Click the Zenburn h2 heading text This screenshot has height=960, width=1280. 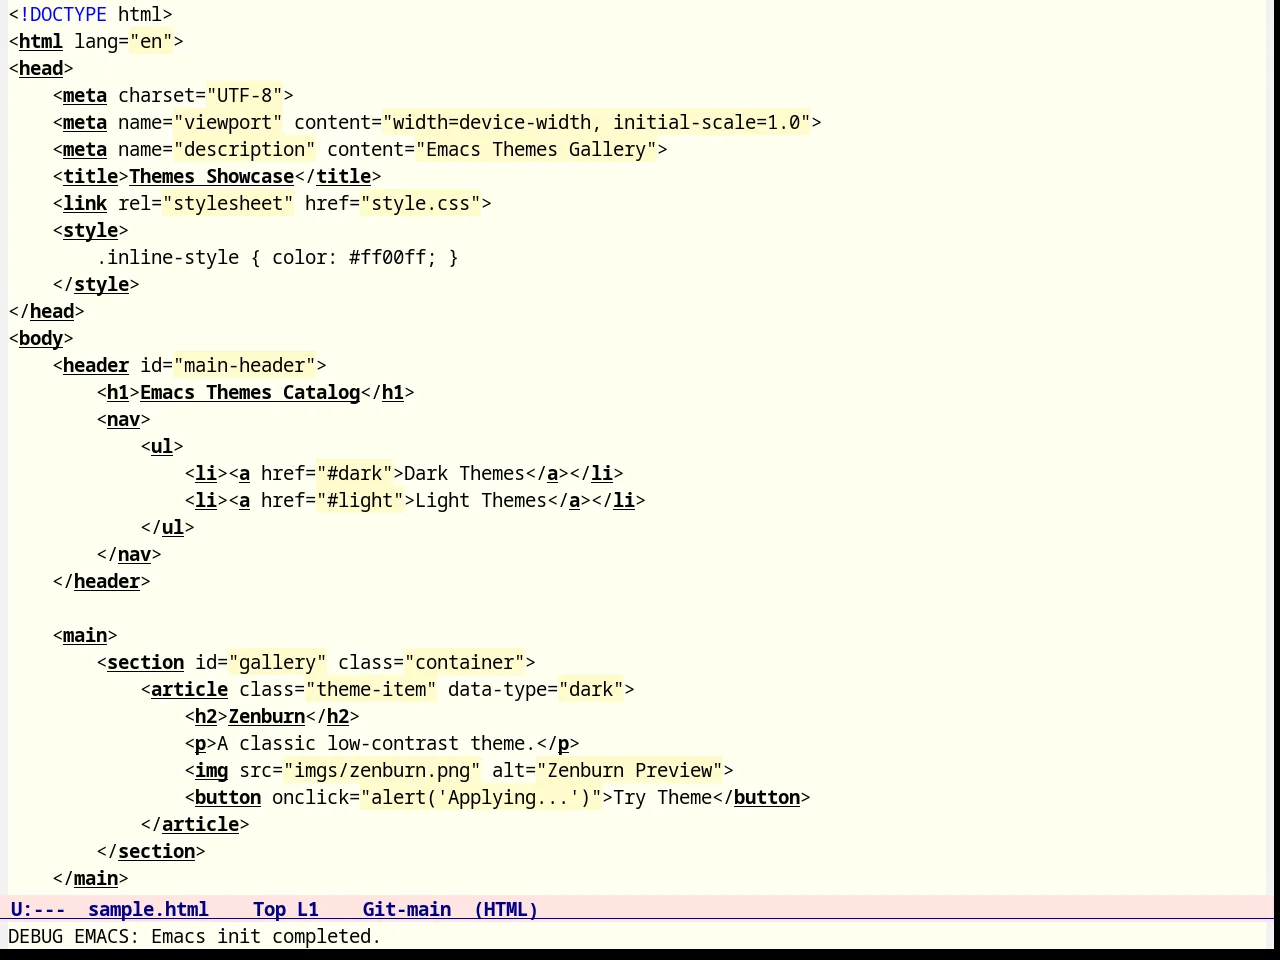tap(266, 716)
